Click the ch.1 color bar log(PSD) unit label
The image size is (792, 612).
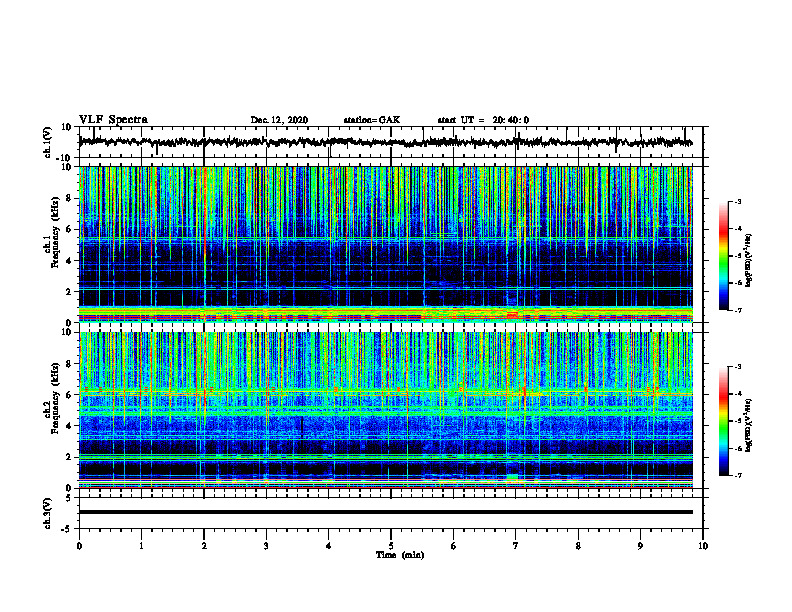tap(749, 261)
